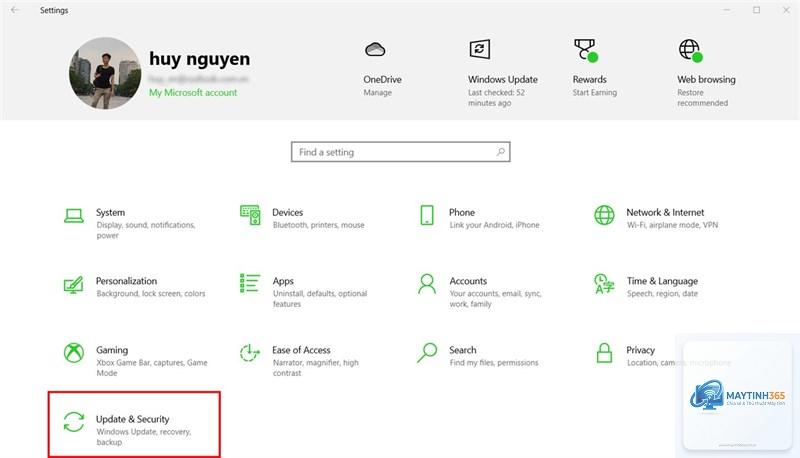The height and width of the screenshot is (458, 800).
Task: Open the Devices category label
Action: pos(287,212)
